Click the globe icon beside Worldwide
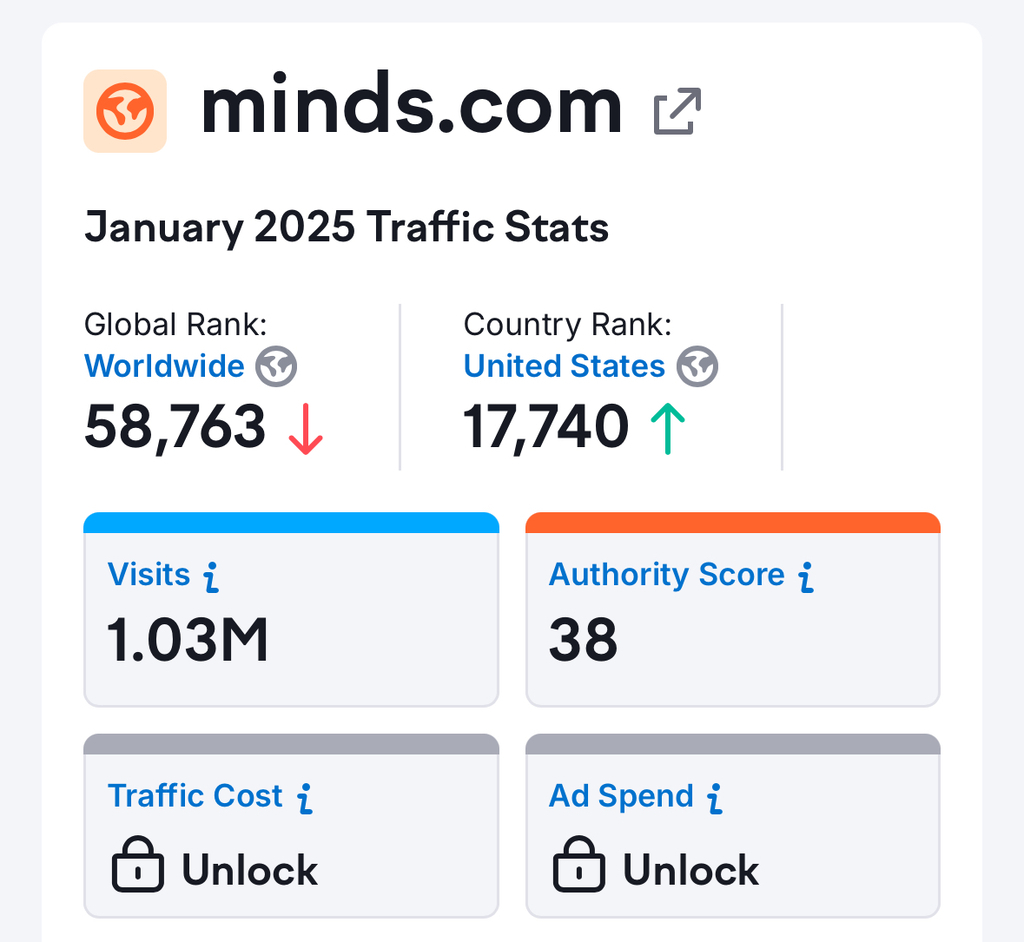The height and width of the screenshot is (942, 1024). [x=276, y=367]
